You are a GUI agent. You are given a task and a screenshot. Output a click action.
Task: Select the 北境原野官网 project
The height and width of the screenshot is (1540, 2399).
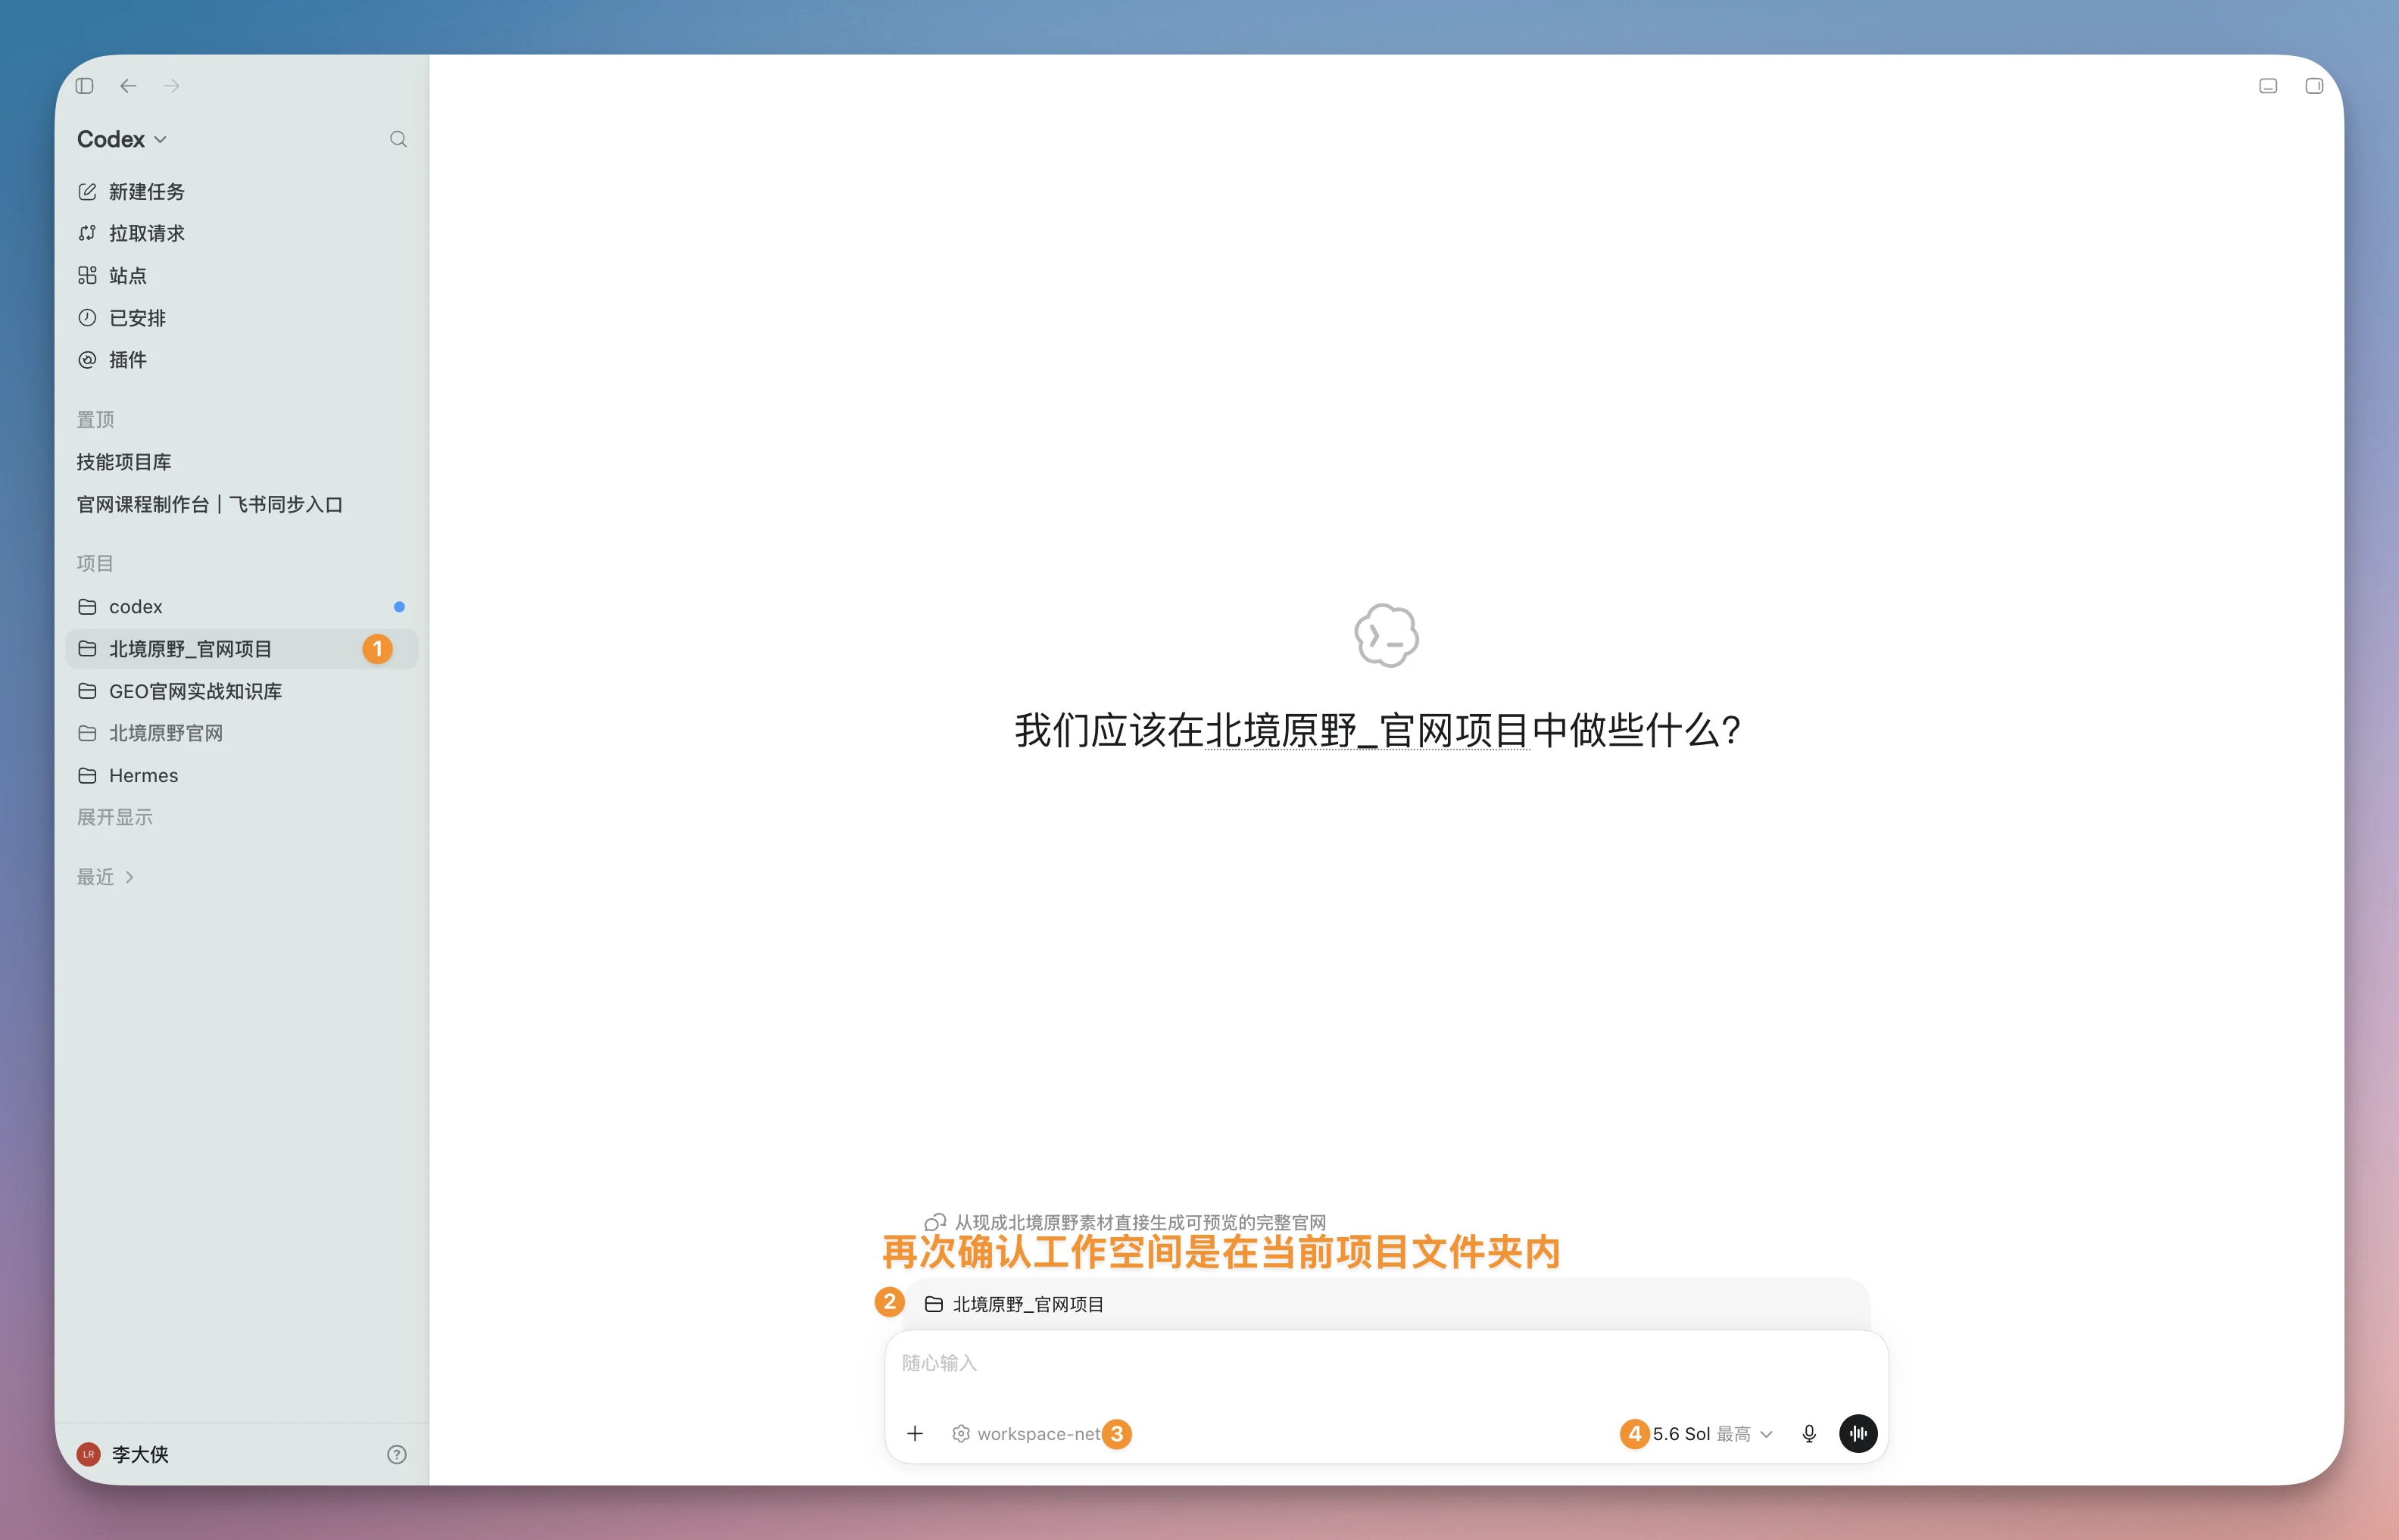pyautogui.click(x=242, y=733)
